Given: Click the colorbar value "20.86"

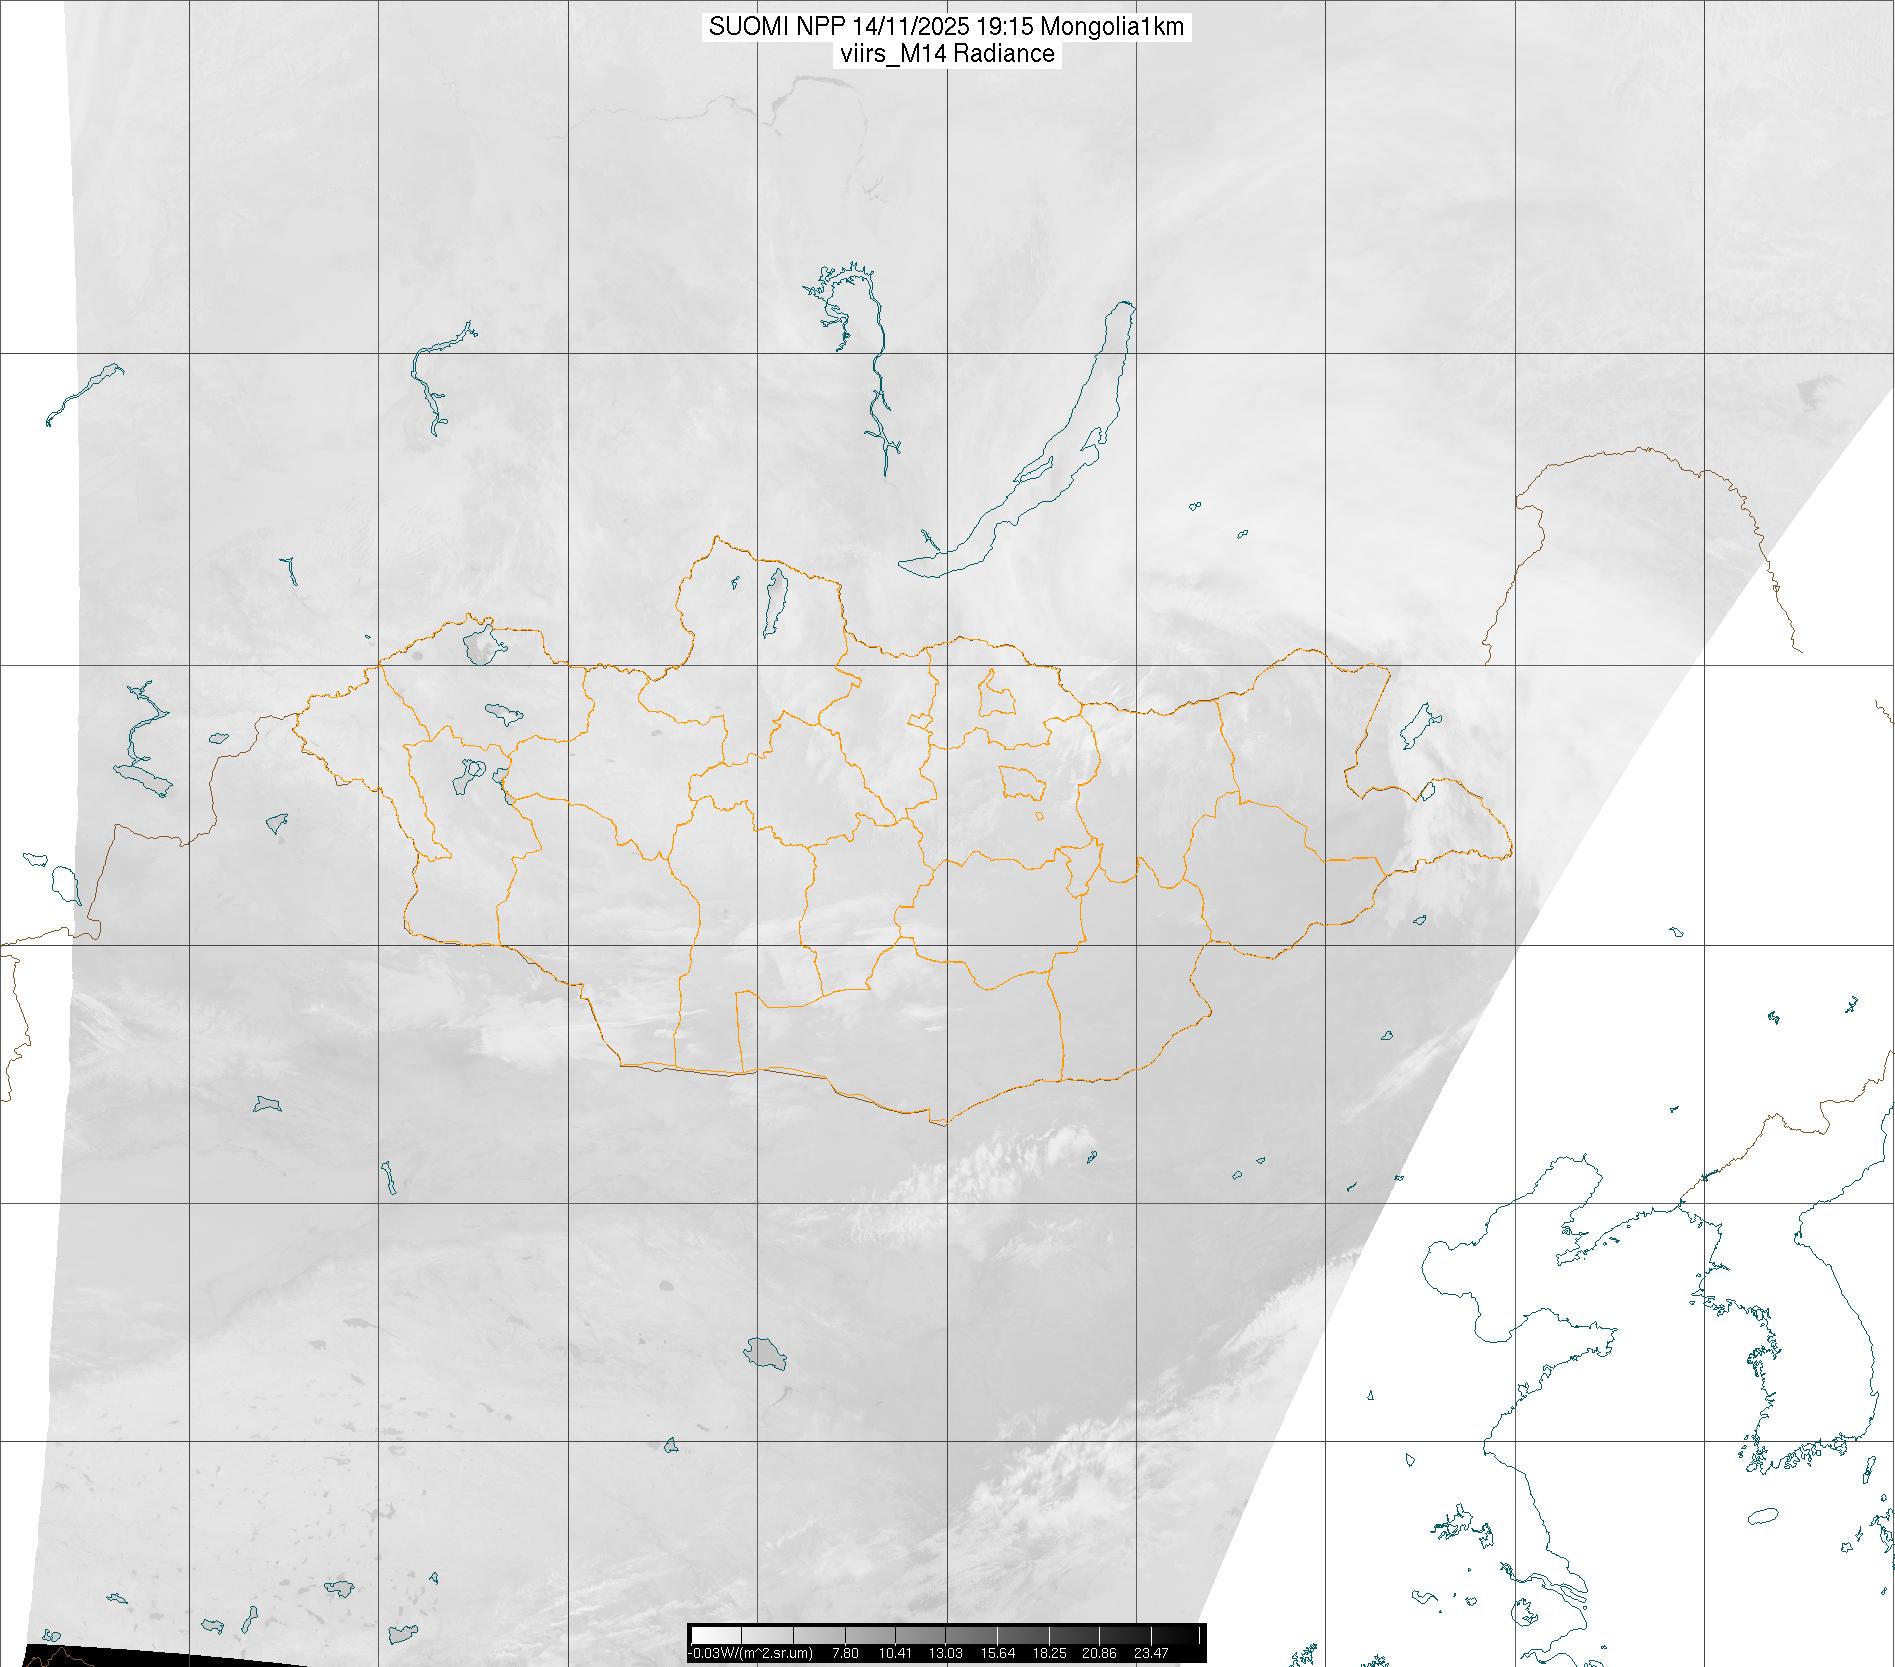Looking at the screenshot, I should (1101, 1653).
